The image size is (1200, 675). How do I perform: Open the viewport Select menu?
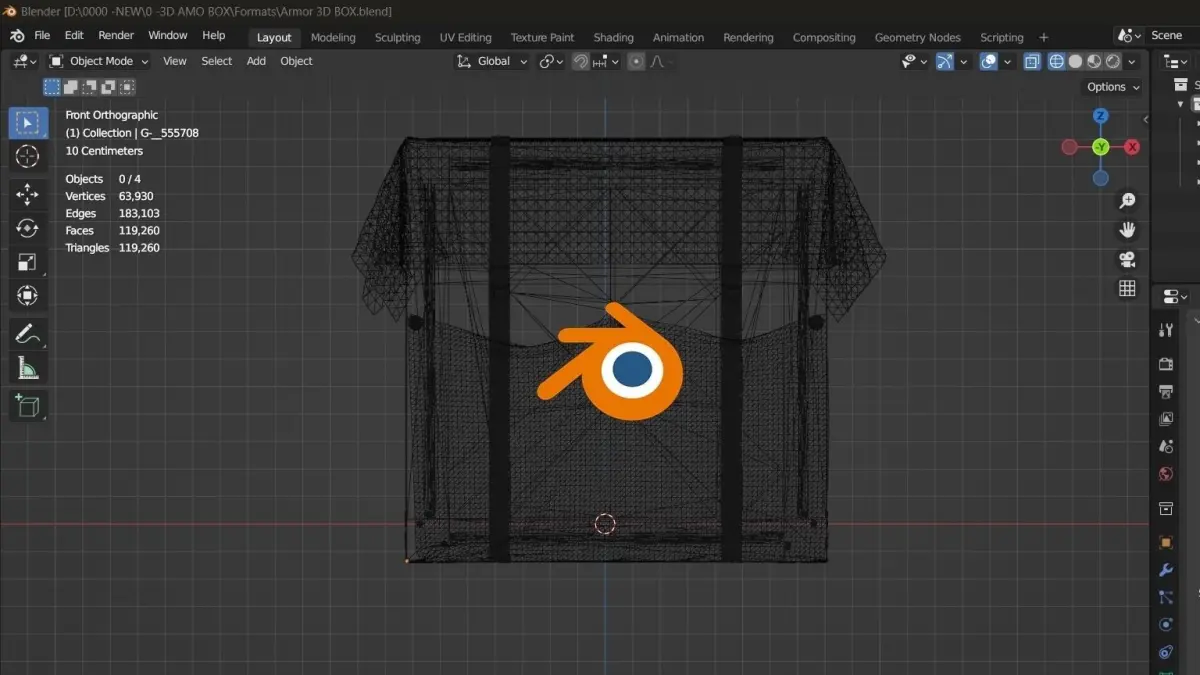coord(217,61)
